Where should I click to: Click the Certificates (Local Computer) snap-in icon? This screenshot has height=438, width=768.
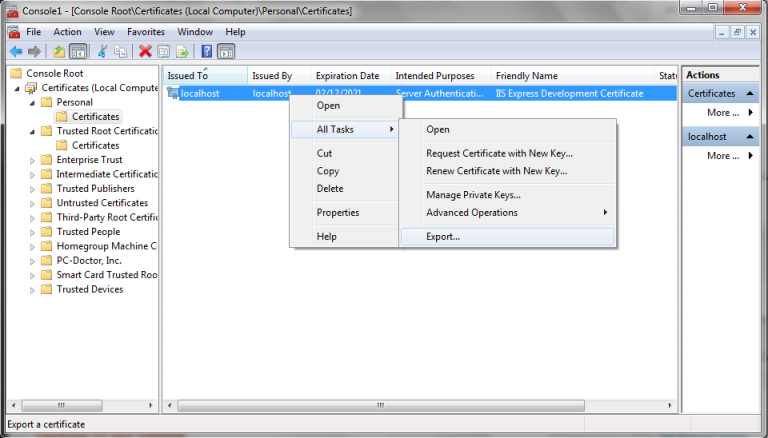click(31, 88)
